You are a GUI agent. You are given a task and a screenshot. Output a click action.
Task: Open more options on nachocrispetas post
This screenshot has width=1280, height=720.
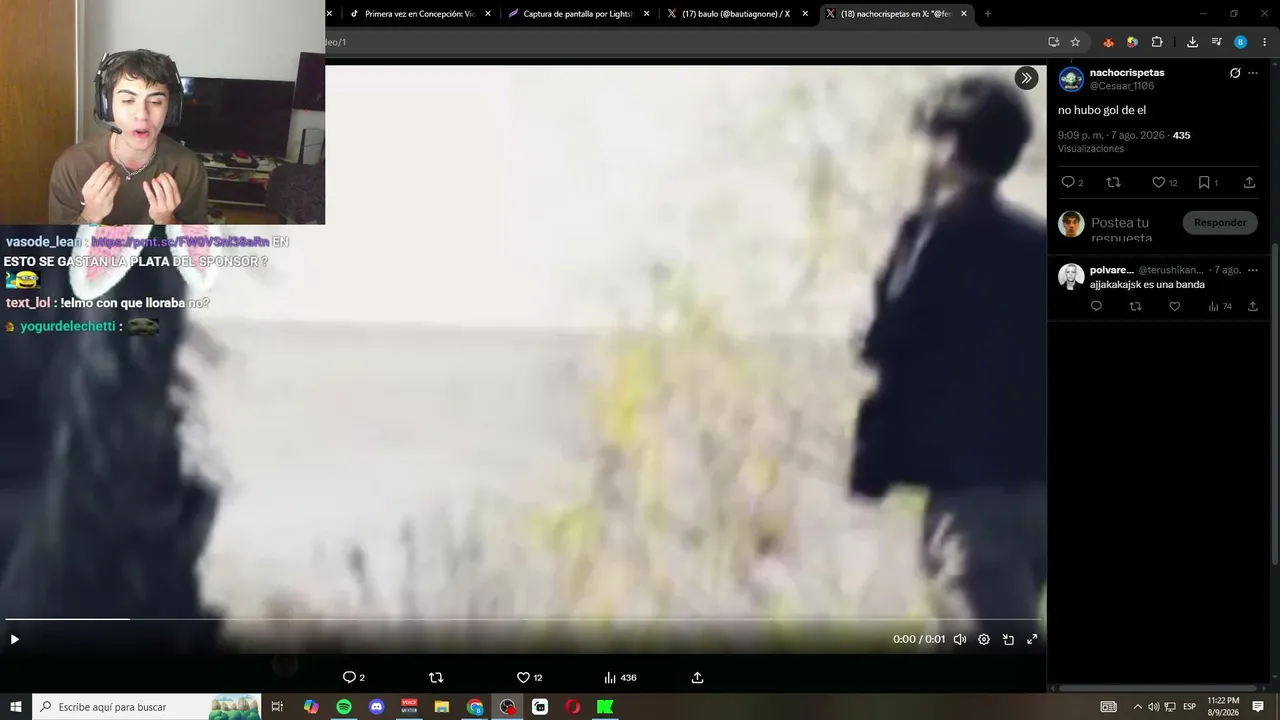pyautogui.click(x=1253, y=73)
